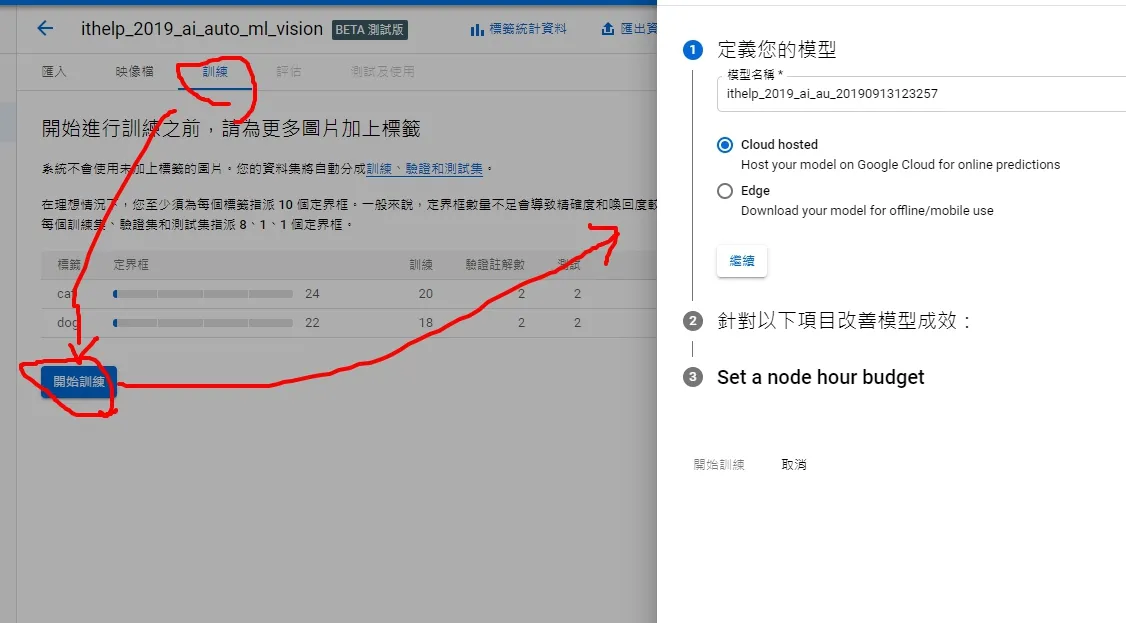
Task: Open the 評估 tab
Action: click(289, 71)
